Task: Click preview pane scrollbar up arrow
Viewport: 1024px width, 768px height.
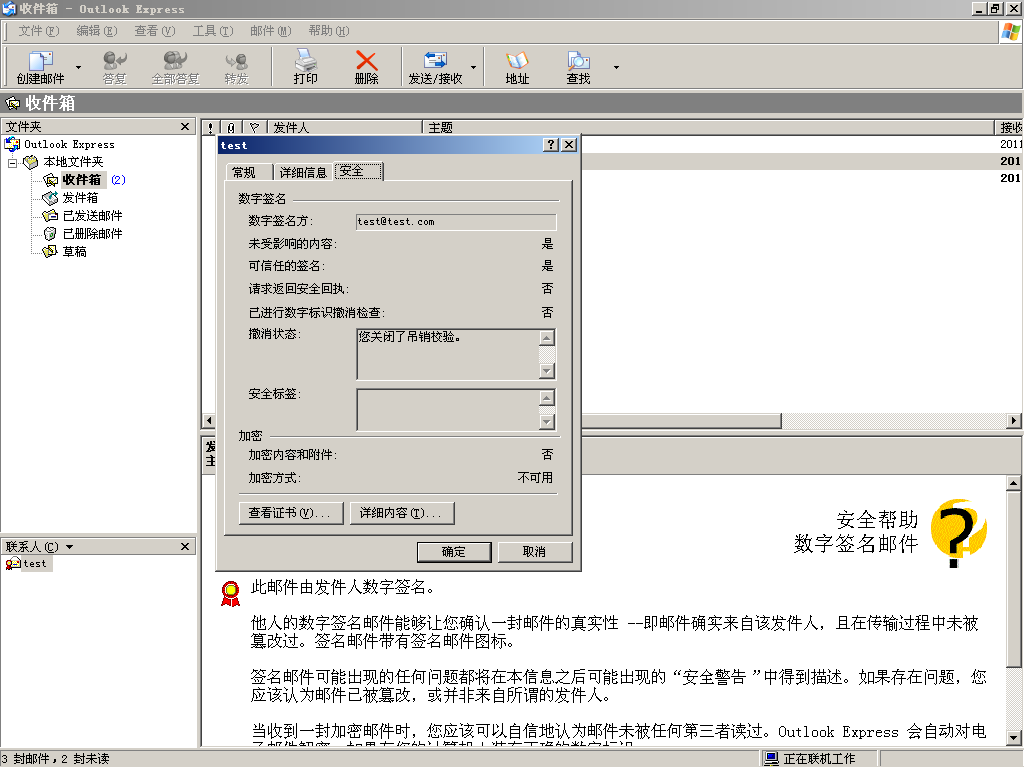Action: point(1014,483)
